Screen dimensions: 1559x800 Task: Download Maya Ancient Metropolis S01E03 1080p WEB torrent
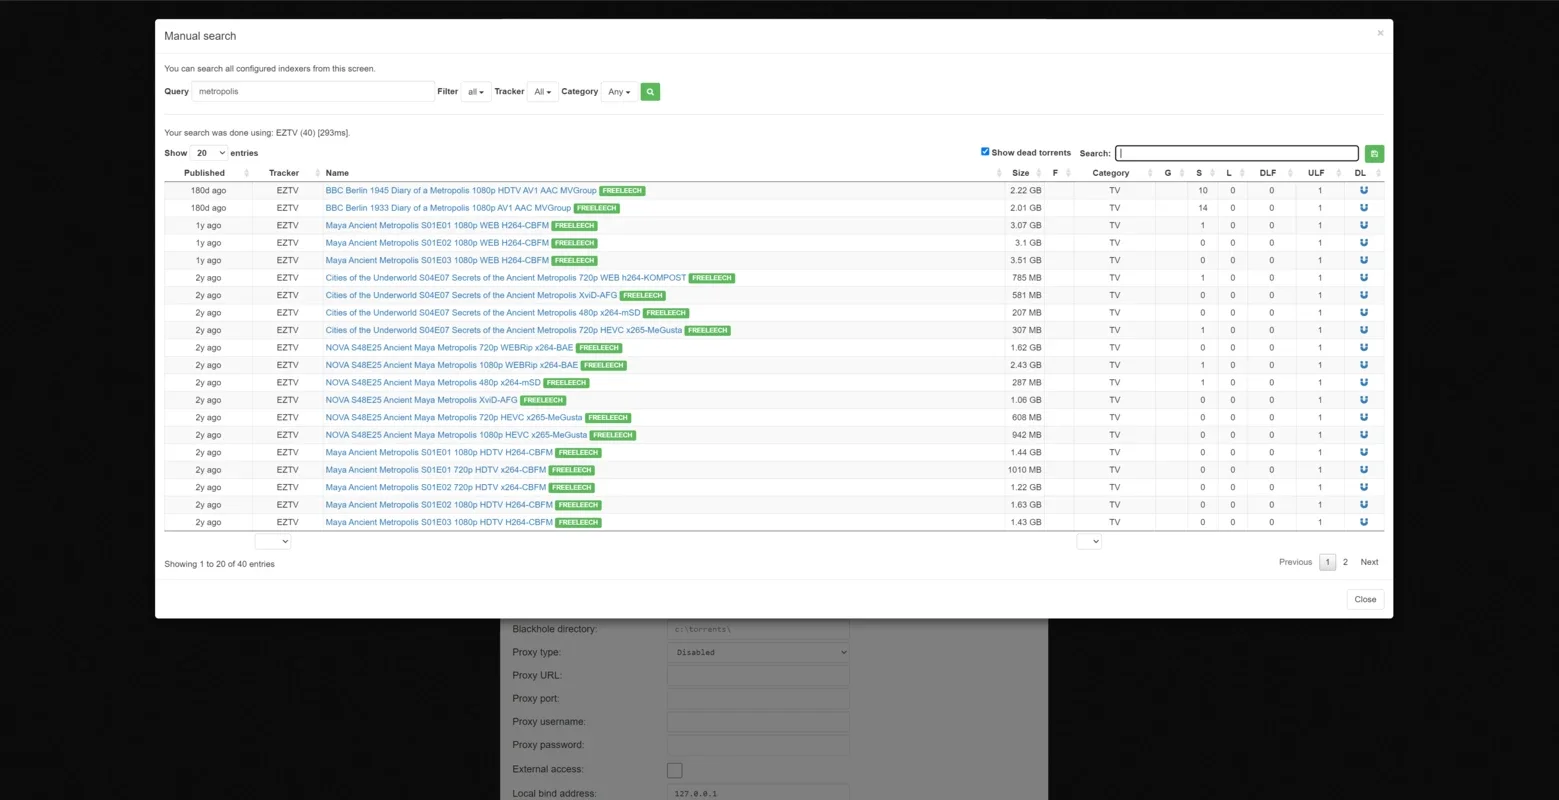click(1364, 260)
